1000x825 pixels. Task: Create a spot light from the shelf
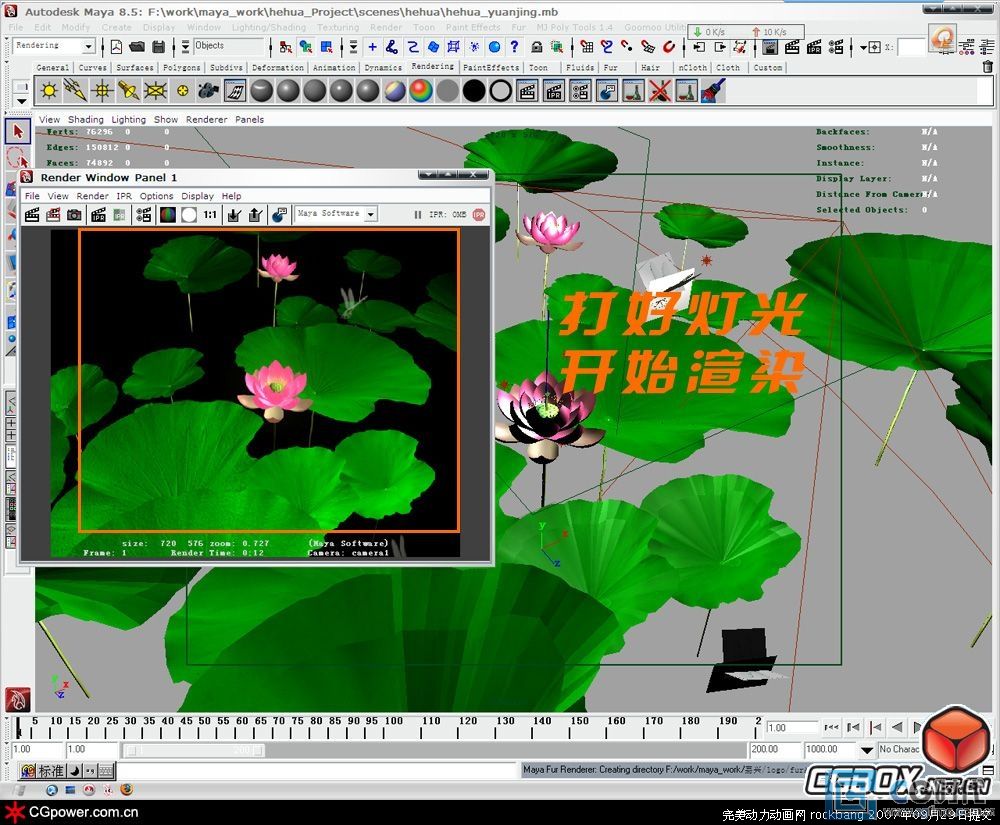(129, 91)
